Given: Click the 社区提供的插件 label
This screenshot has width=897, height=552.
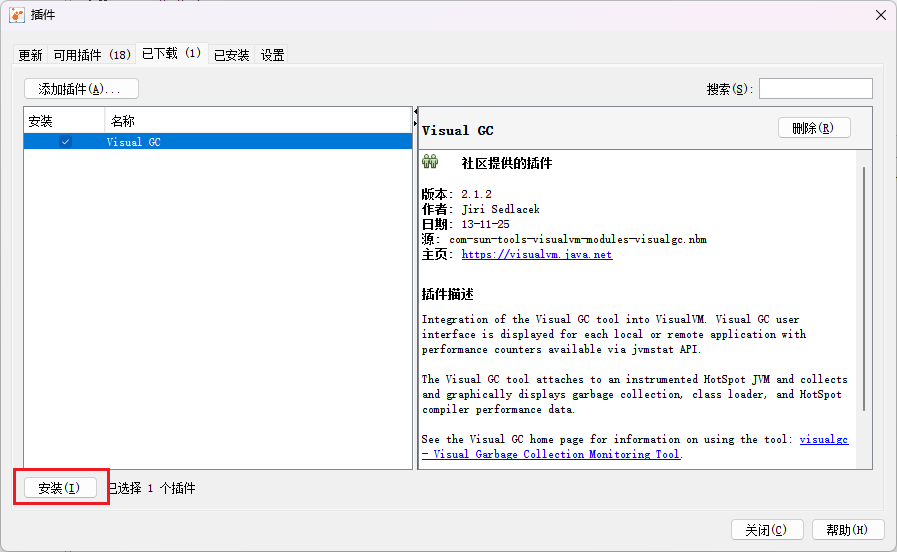Looking at the screenshot, I should coord(507,164).
